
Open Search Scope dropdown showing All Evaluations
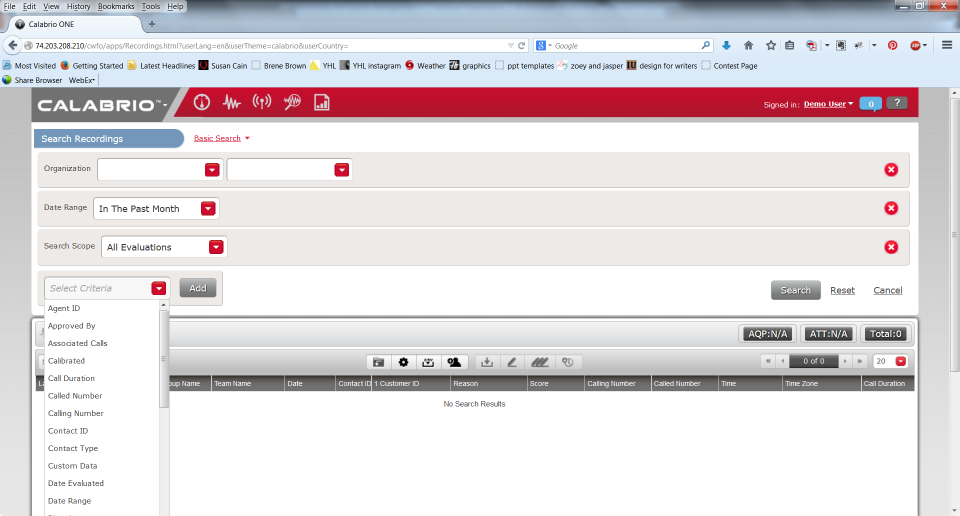(216, 247)
